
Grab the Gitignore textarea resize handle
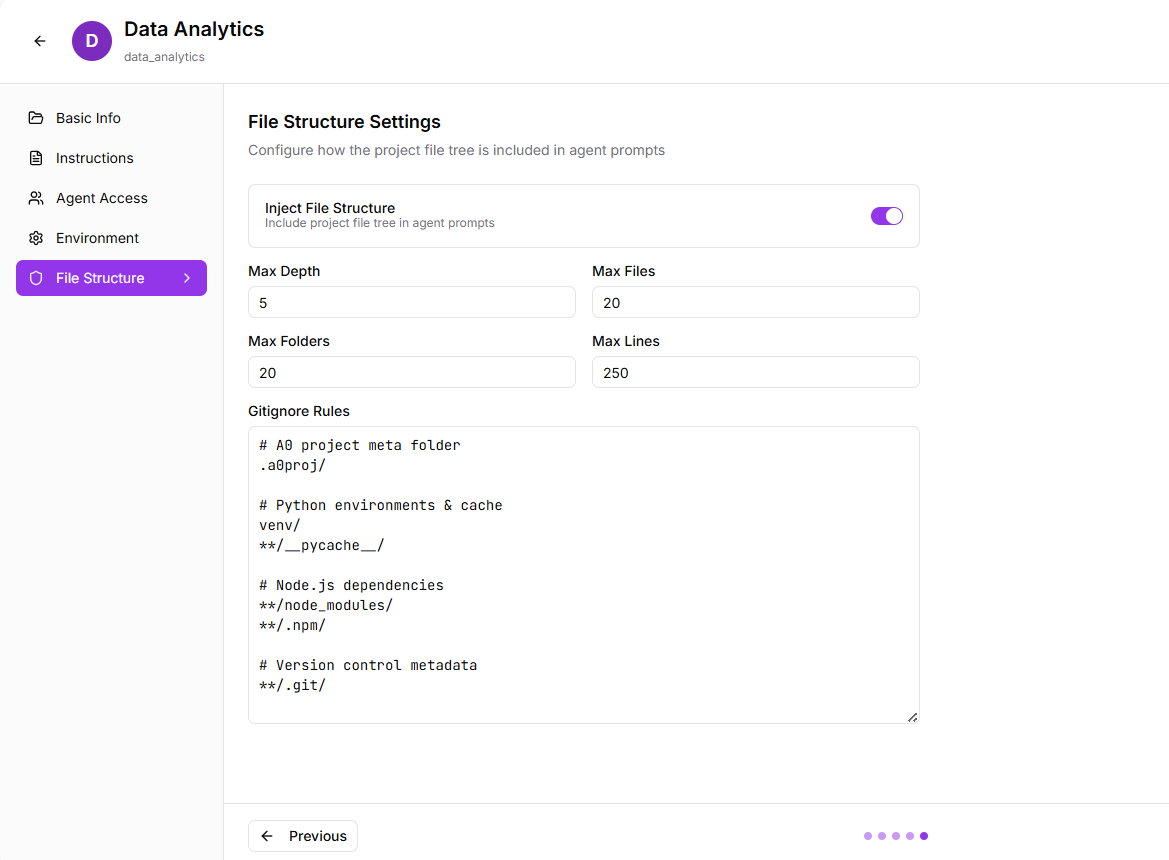[912, 717]
